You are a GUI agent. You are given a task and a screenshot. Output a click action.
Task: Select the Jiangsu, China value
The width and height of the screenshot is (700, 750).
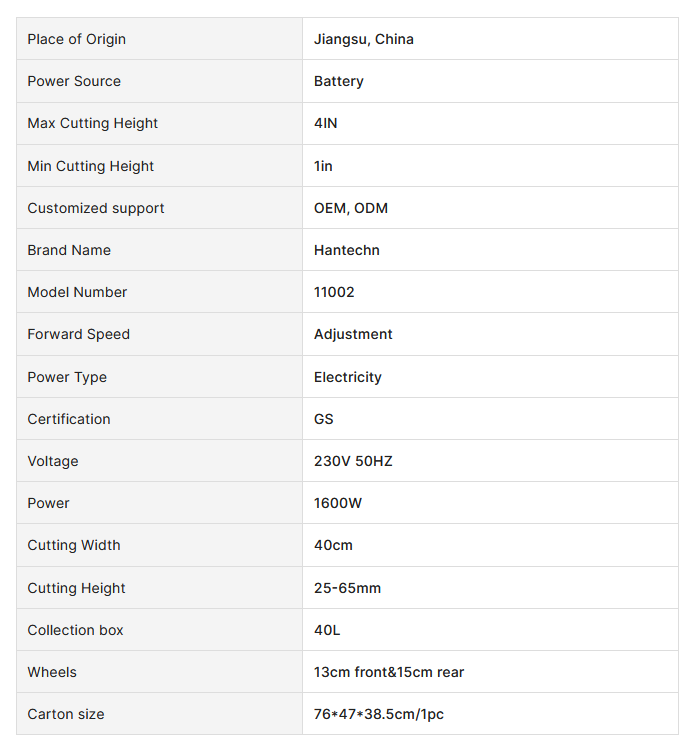[x=363, y=39]
